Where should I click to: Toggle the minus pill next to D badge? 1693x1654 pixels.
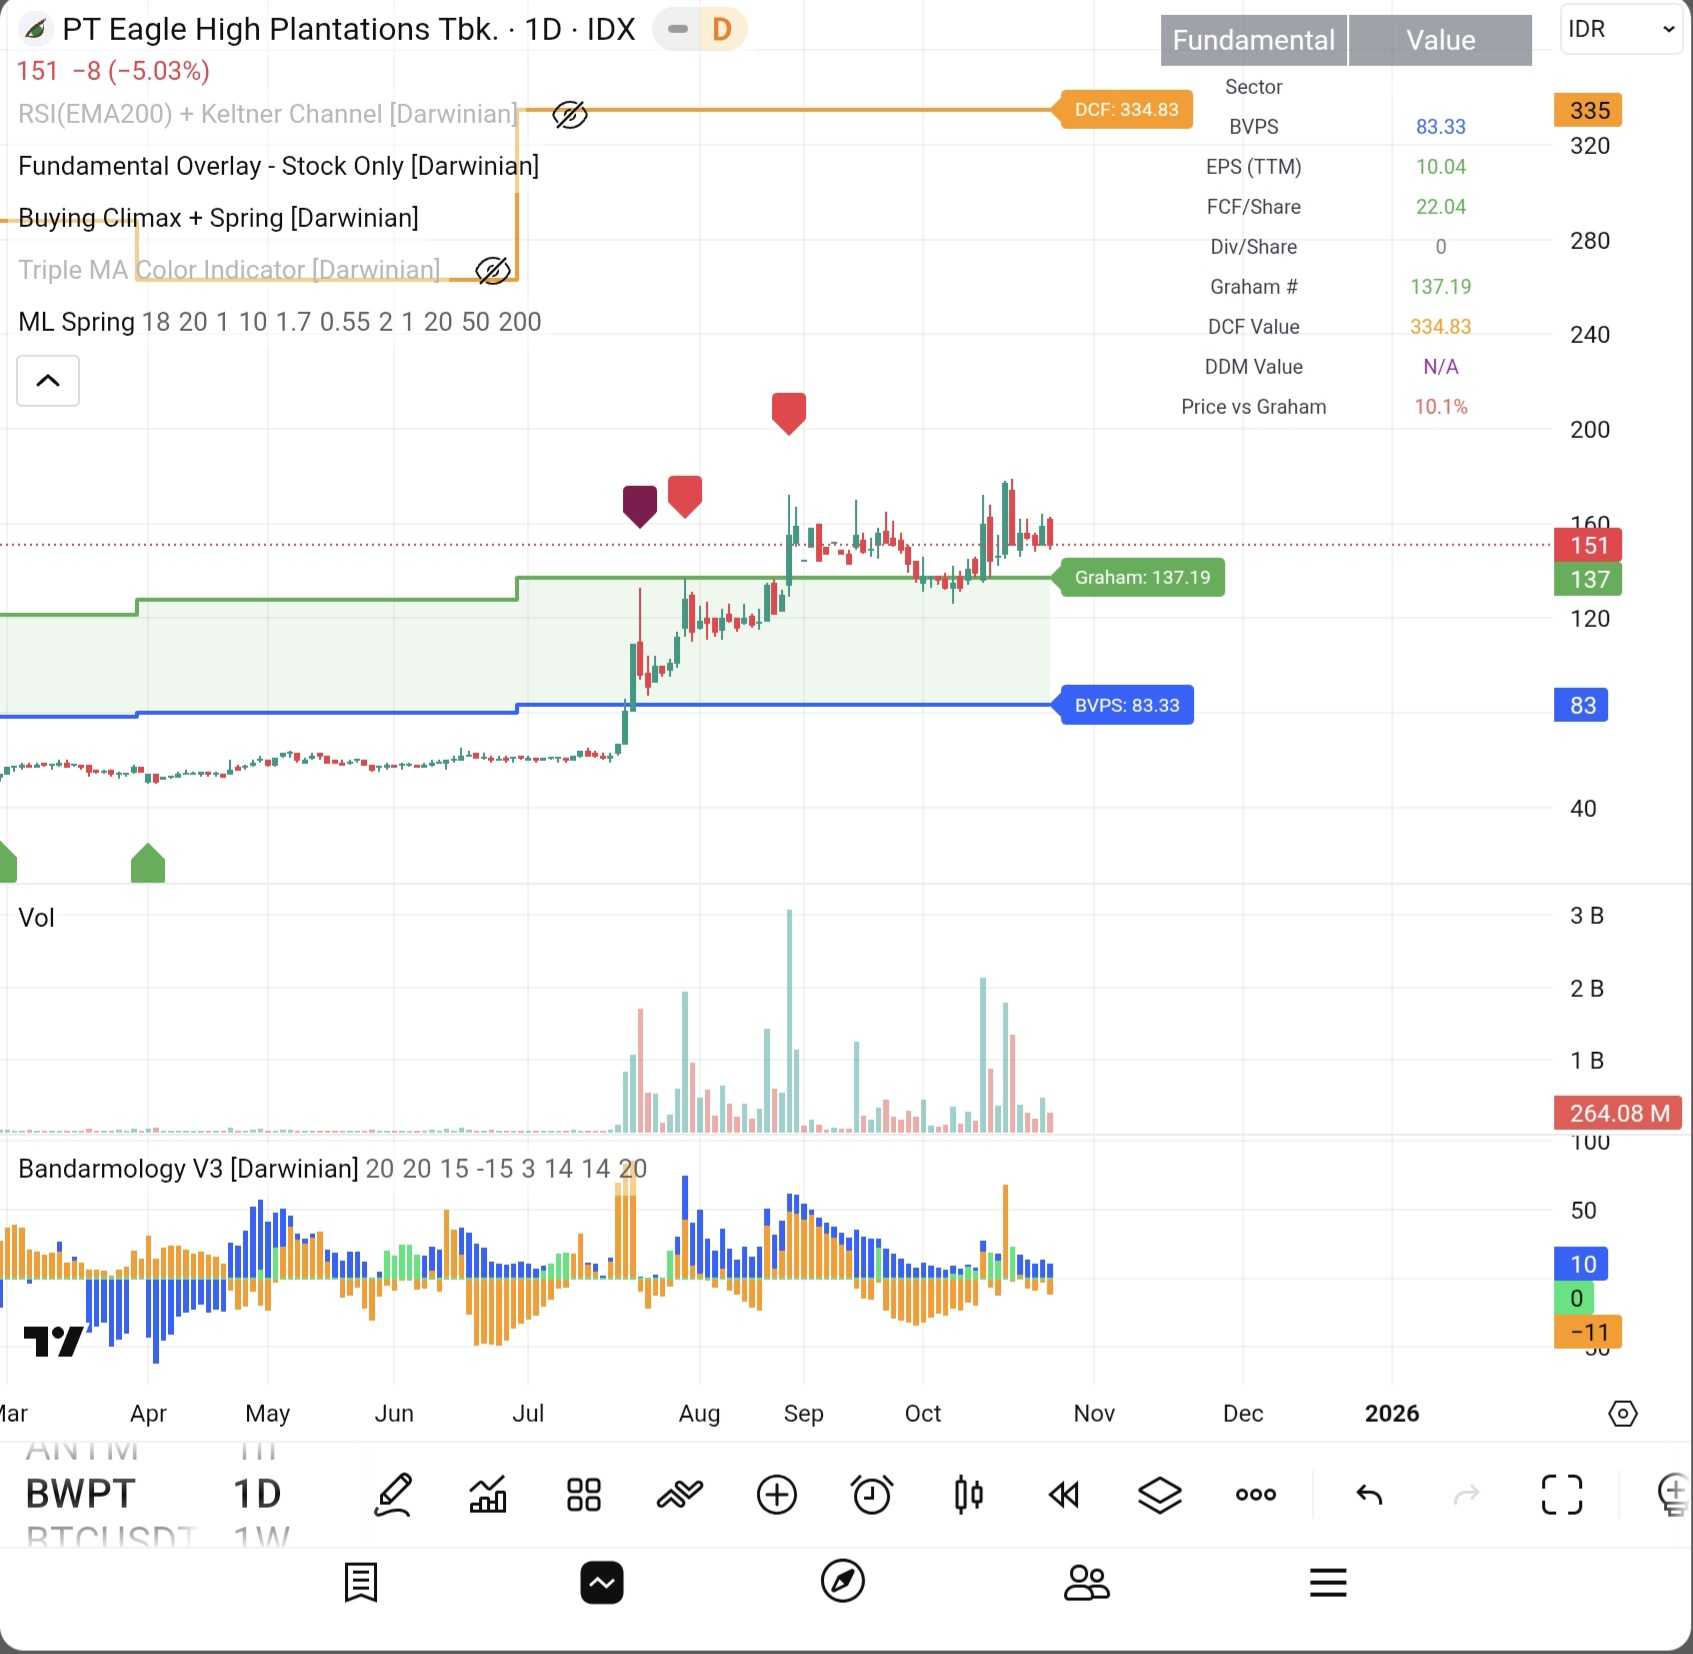[677, 29]
